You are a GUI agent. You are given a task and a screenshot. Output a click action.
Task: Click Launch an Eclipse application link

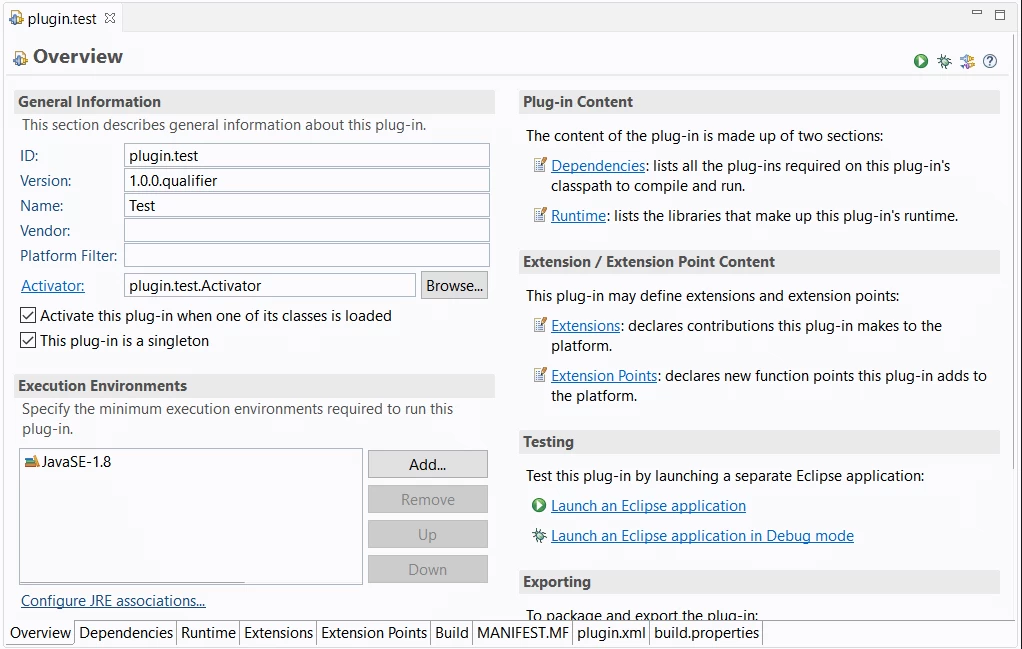click(649, 506)
